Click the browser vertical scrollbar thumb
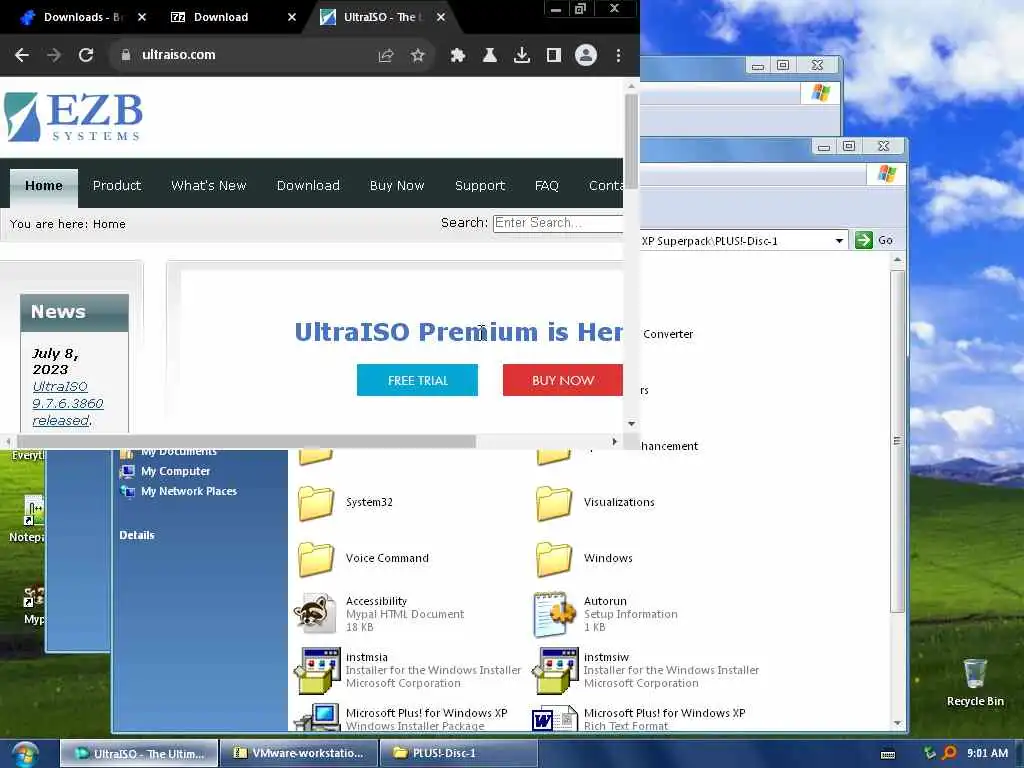1024x768 pixels. point(632,141)
